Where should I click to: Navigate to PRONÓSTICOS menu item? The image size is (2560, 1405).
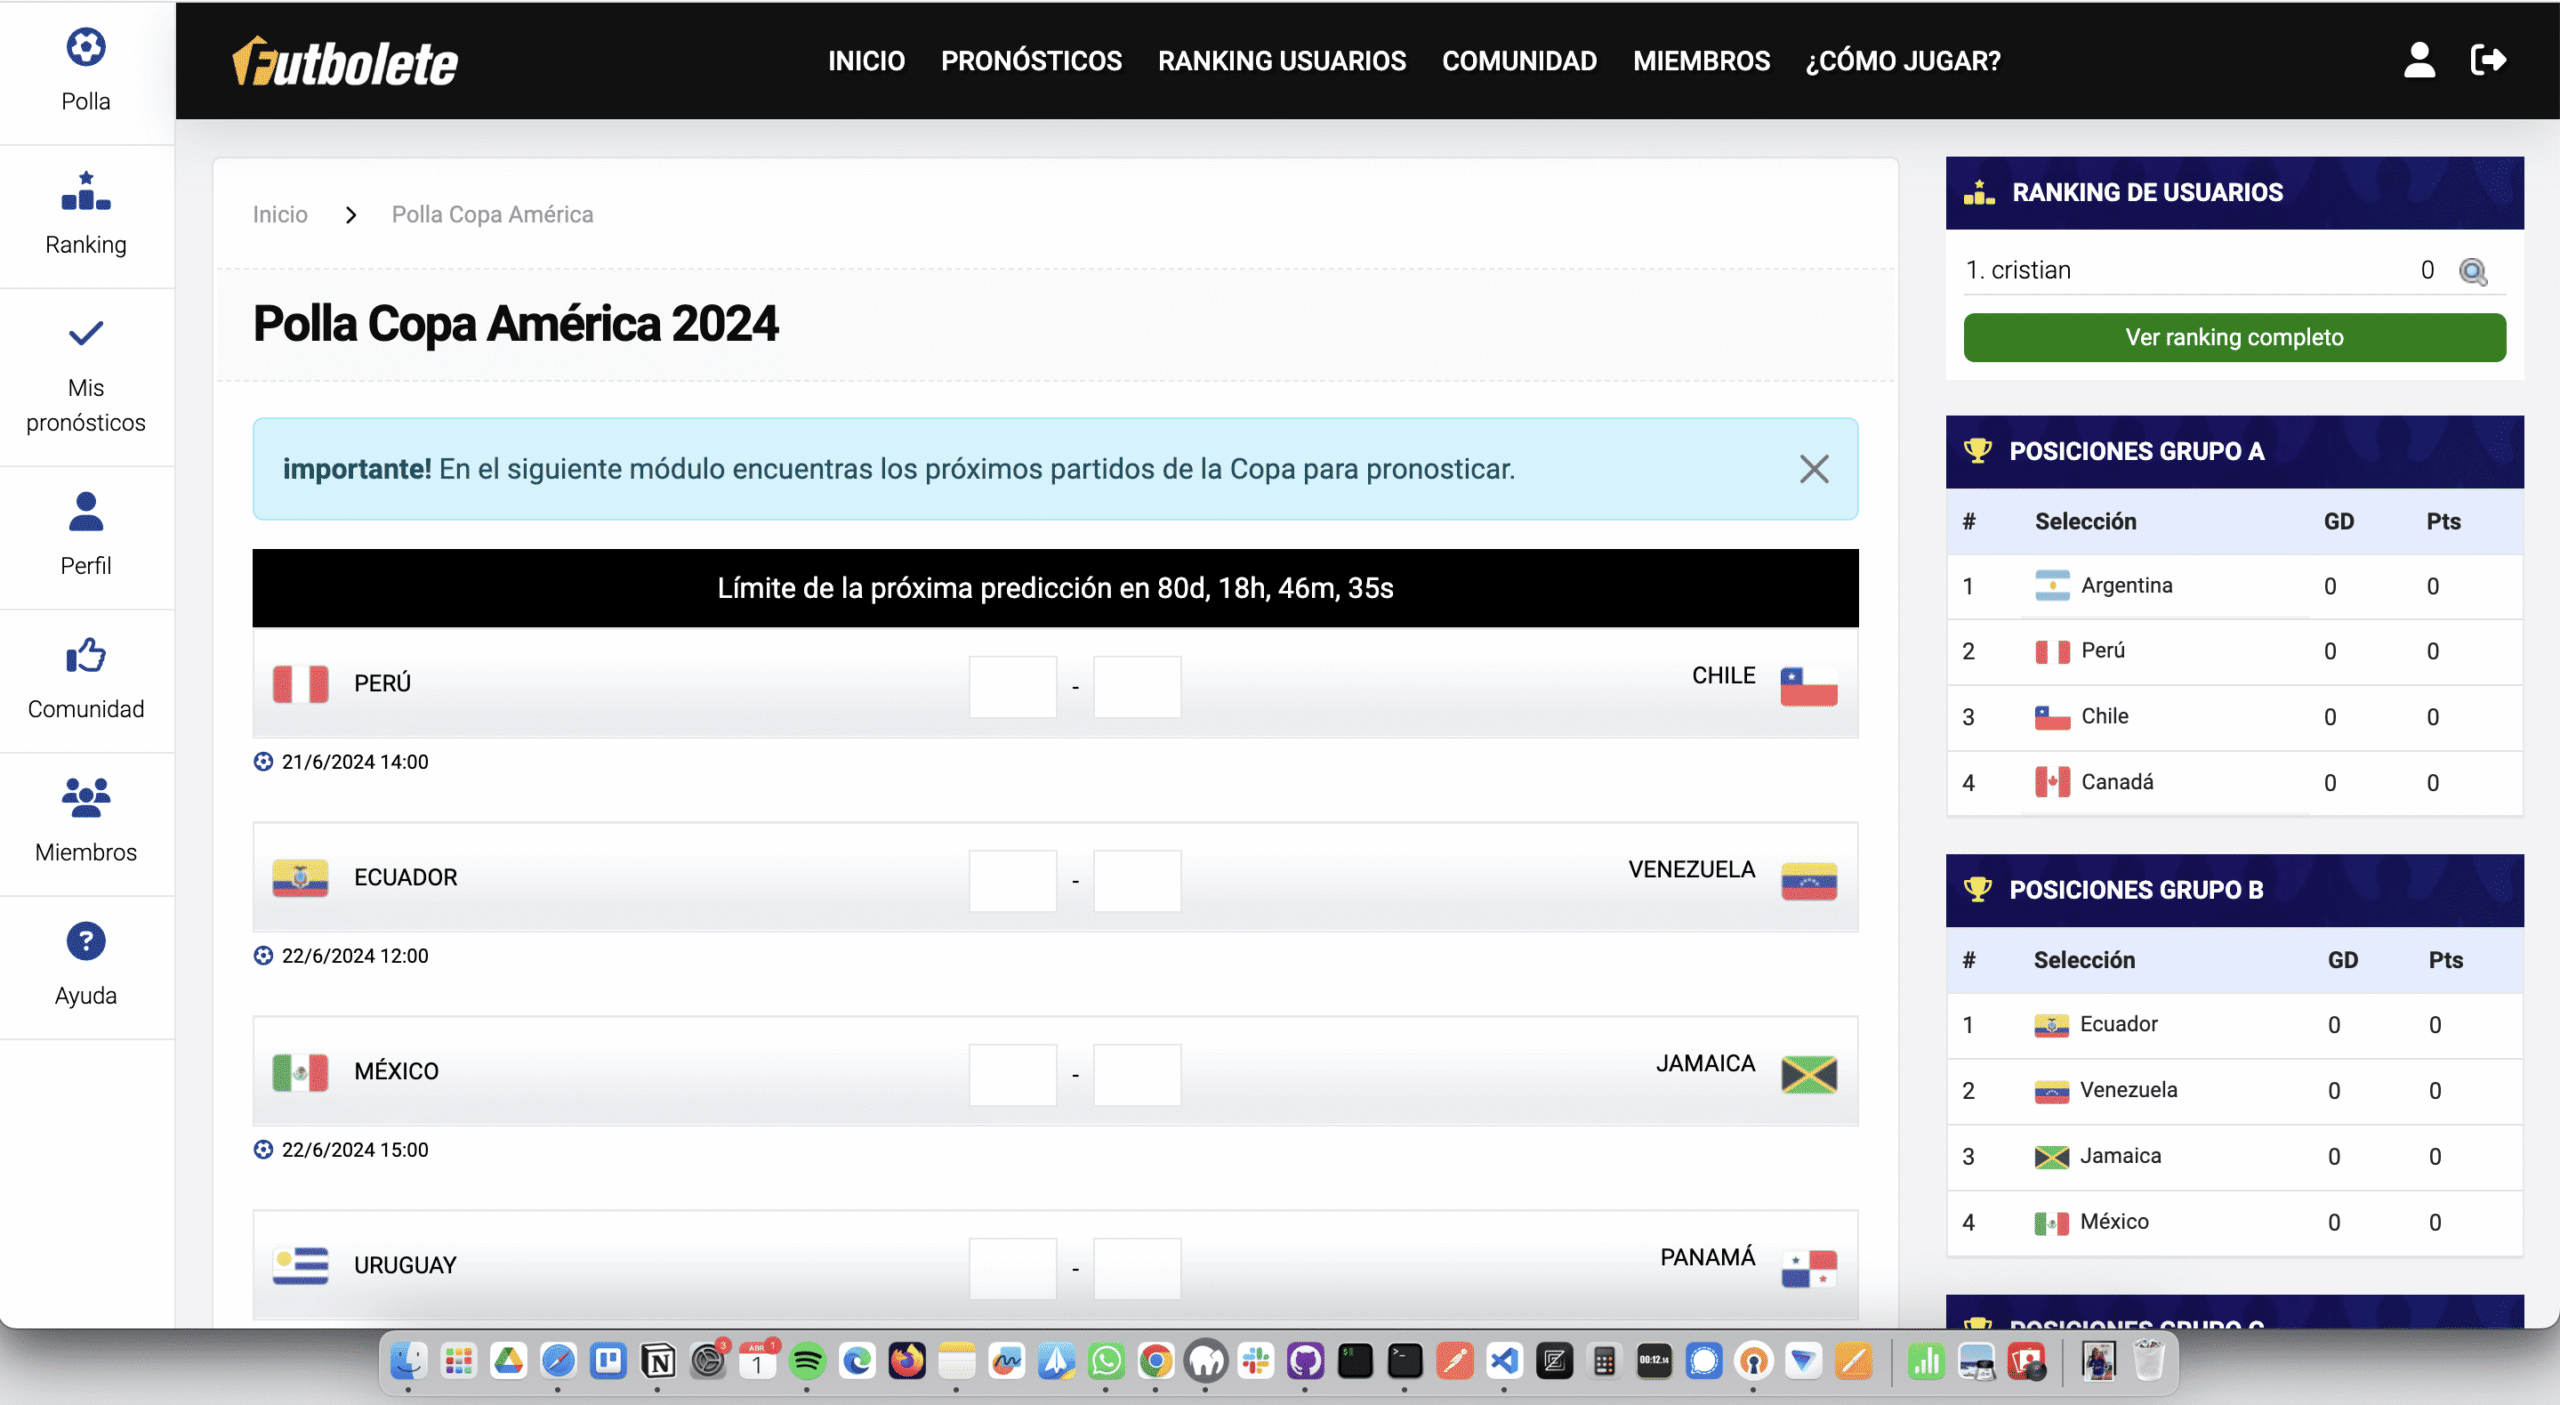(x=1031, y=60)
